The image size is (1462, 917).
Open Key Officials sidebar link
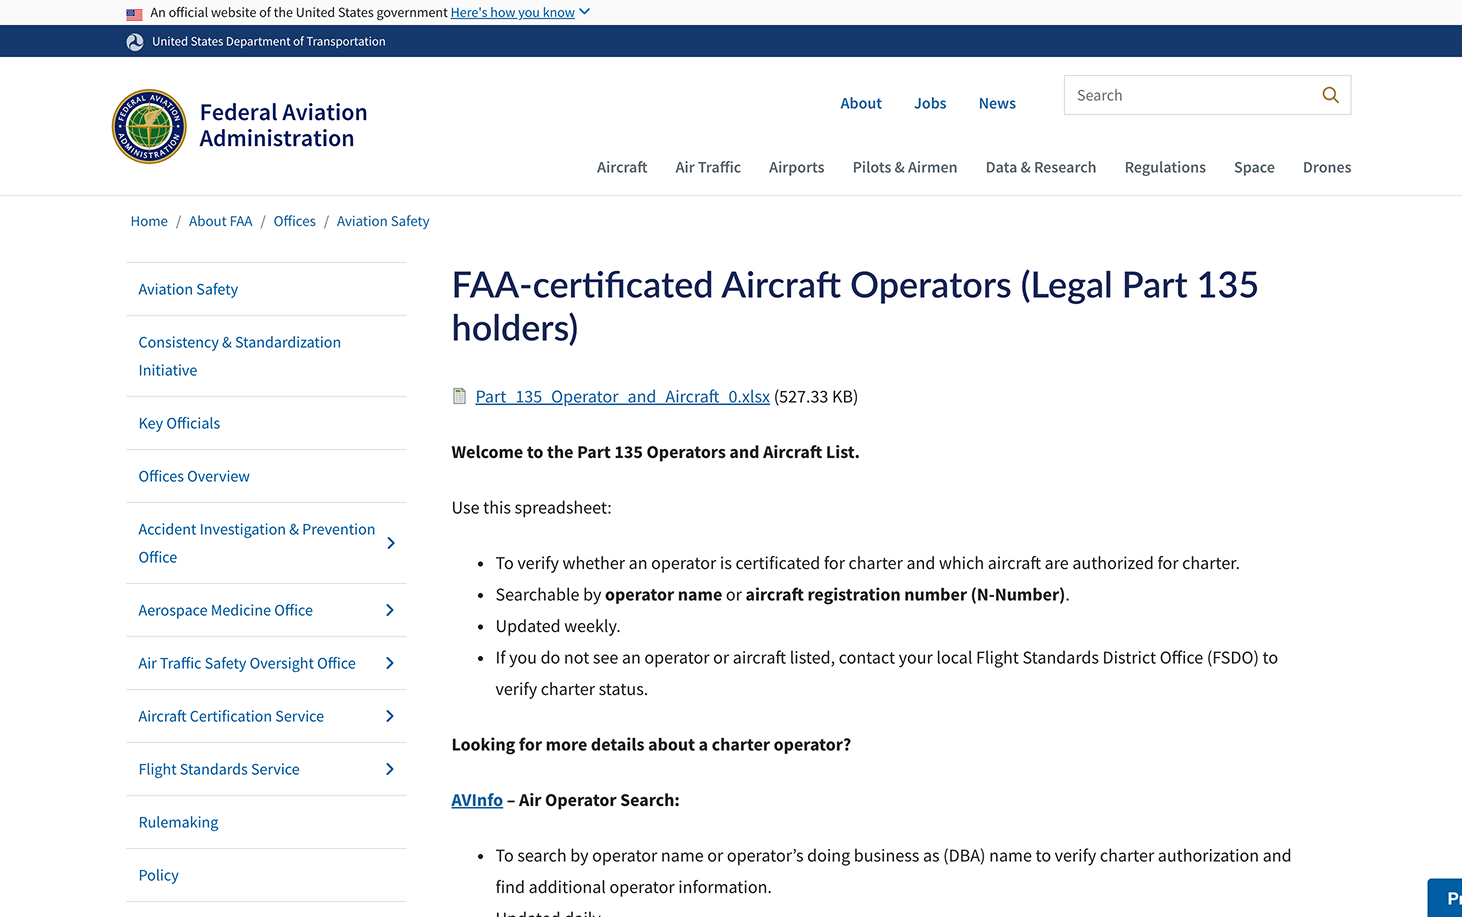(x=179, y=423)
